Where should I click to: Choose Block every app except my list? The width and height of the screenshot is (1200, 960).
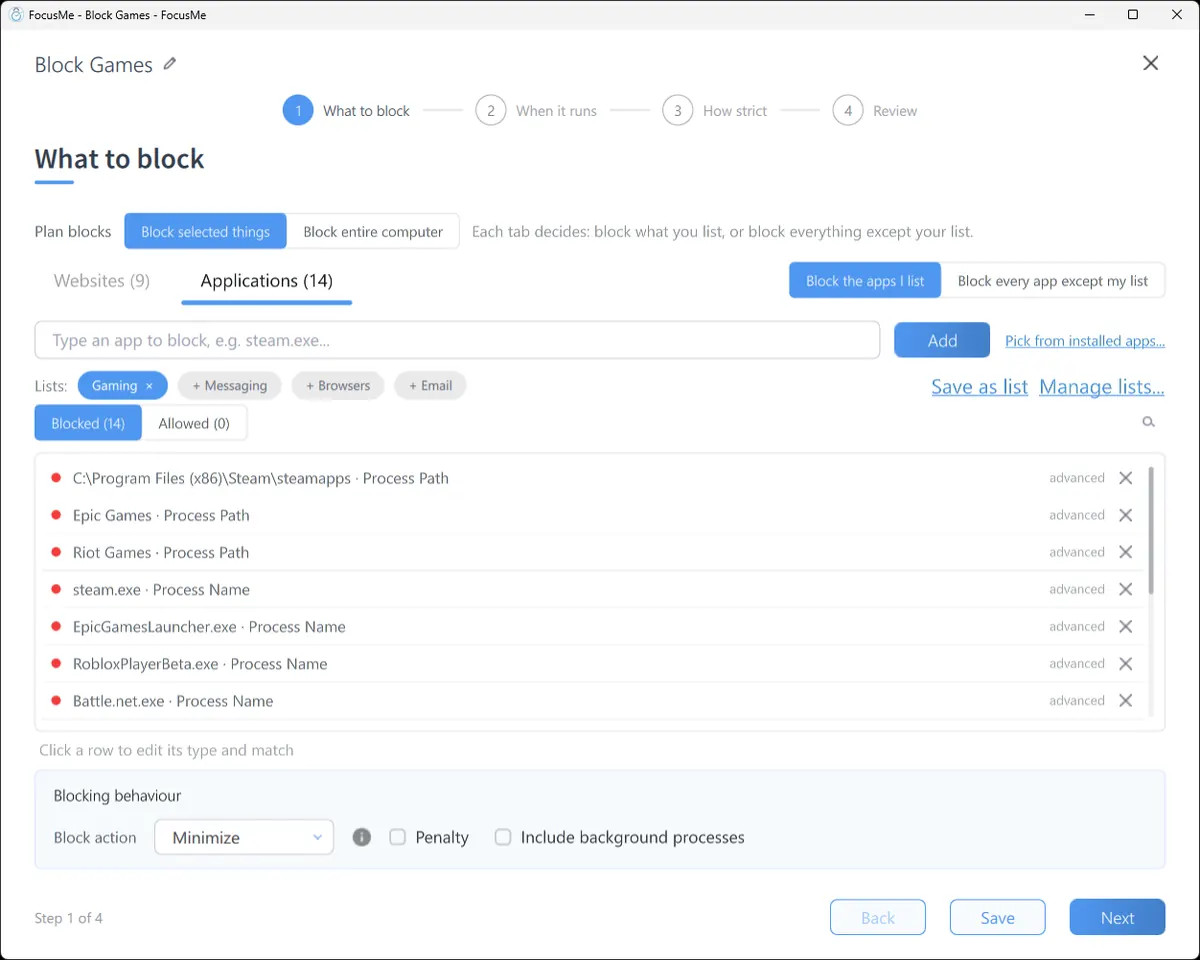pos(1053,281)
